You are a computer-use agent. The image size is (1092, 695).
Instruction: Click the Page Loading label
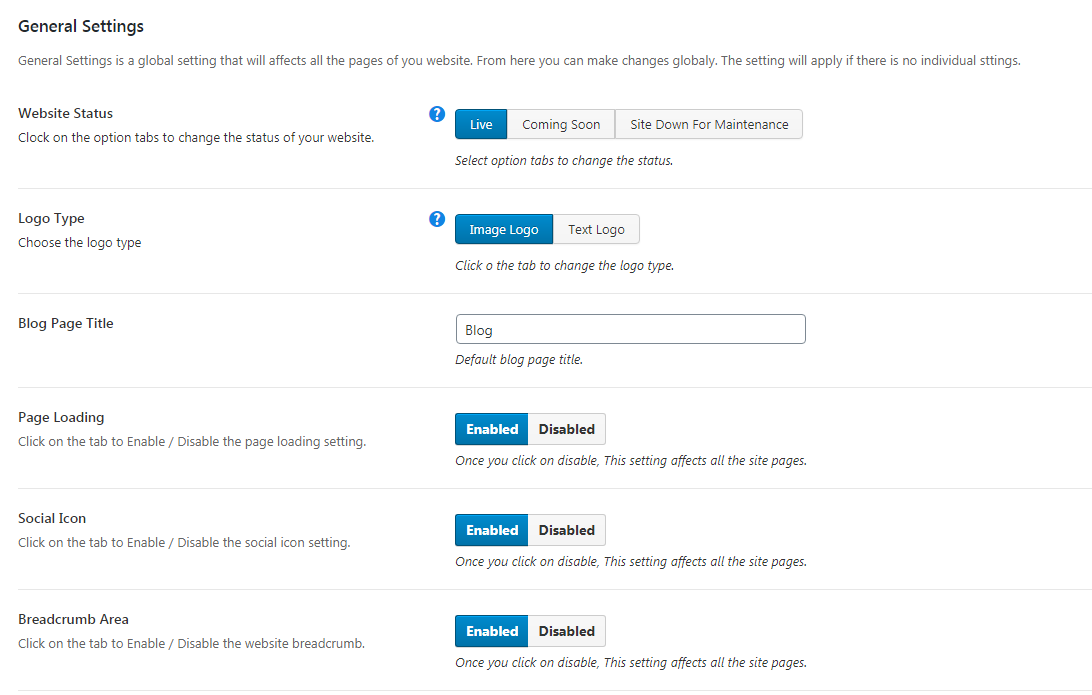tap(61, 418)
